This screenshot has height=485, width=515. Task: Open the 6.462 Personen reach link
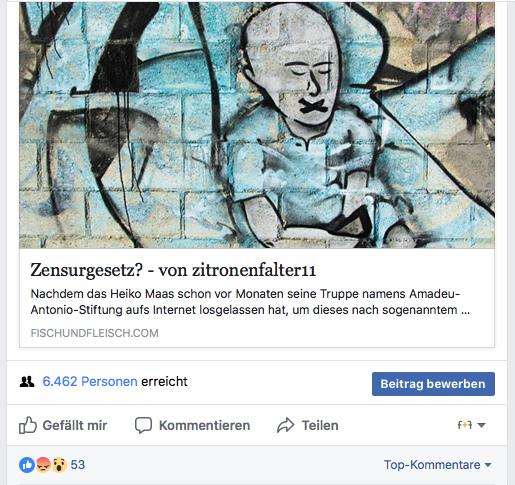(90, 382)
